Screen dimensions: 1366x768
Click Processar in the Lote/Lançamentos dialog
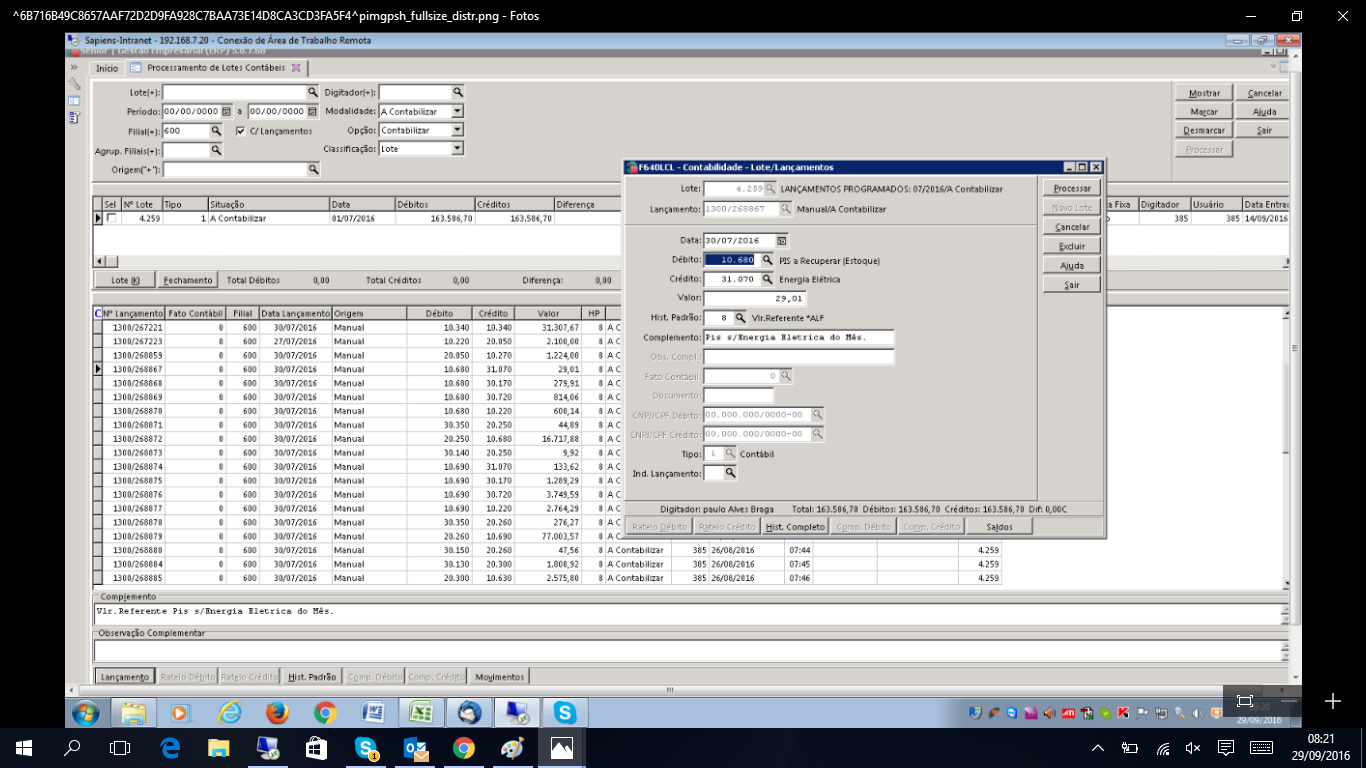coord(1071,188)
